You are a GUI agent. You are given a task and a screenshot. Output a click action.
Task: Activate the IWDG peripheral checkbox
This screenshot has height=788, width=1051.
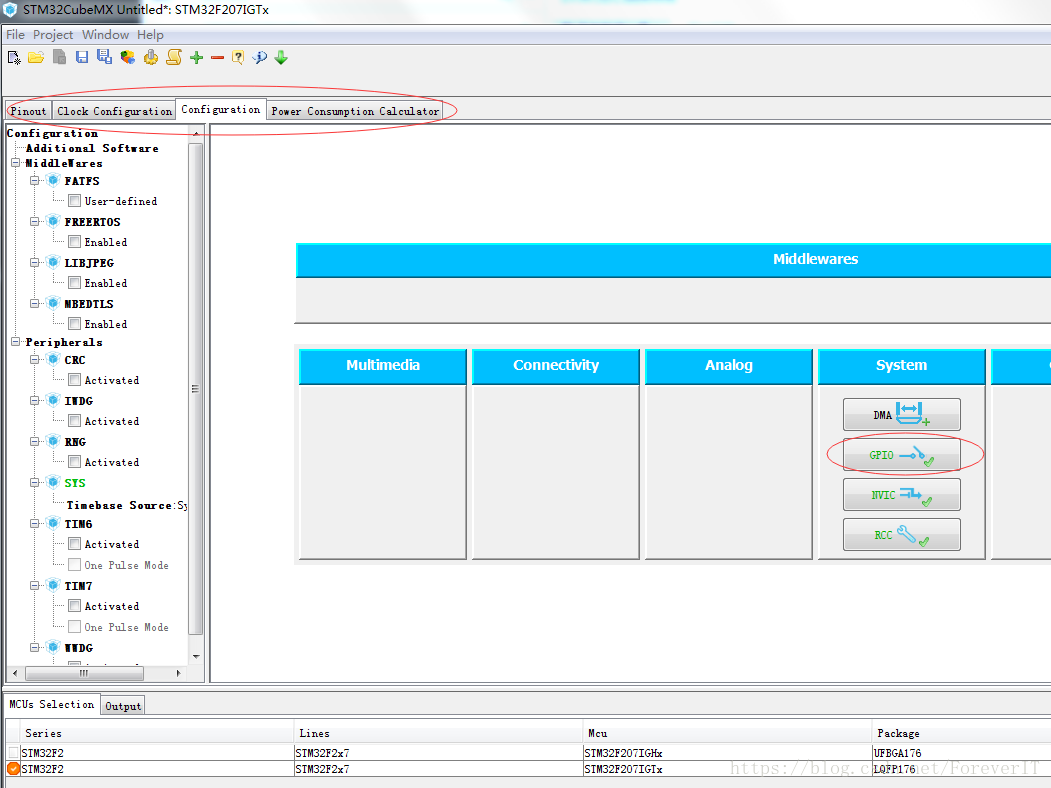tap(74, 421)
